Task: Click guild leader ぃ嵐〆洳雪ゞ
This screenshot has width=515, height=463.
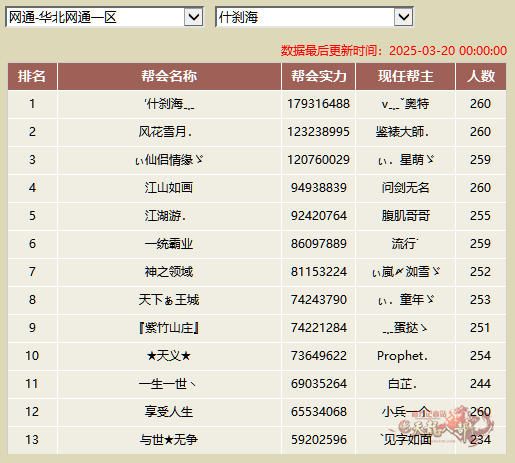Action: tap(406, 272)
